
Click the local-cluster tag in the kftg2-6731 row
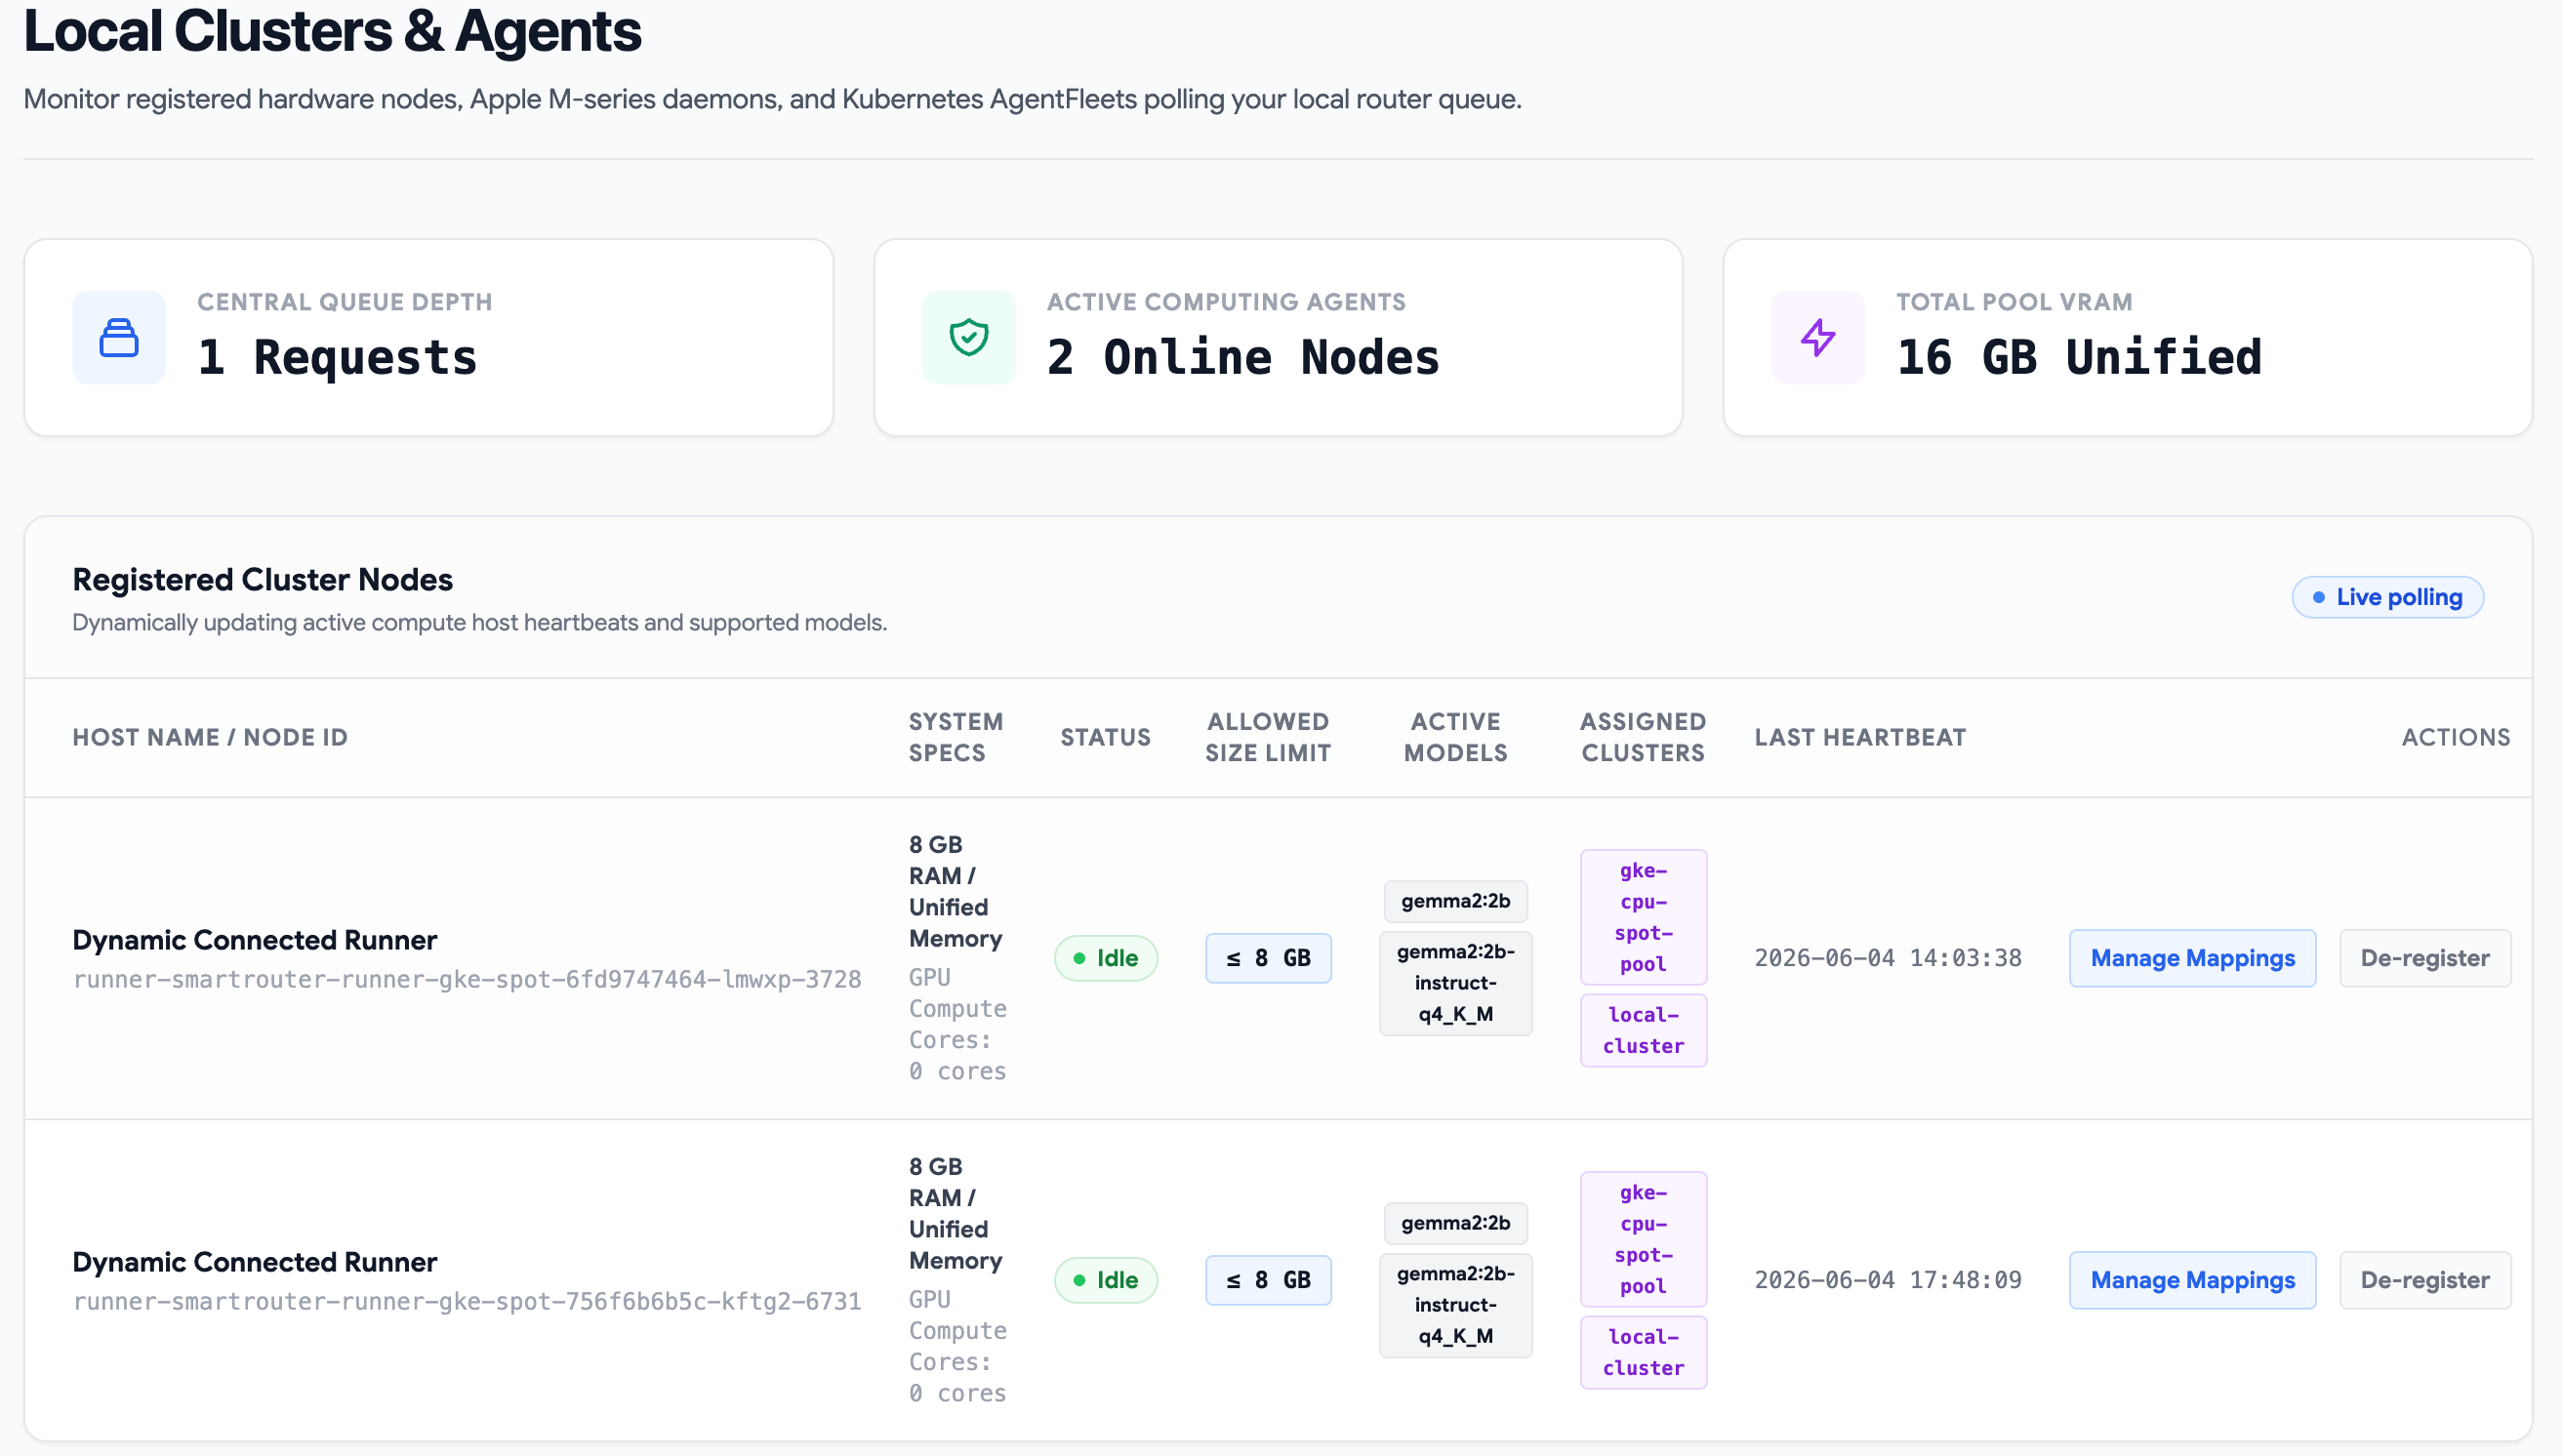[x=1643, y=1352]
